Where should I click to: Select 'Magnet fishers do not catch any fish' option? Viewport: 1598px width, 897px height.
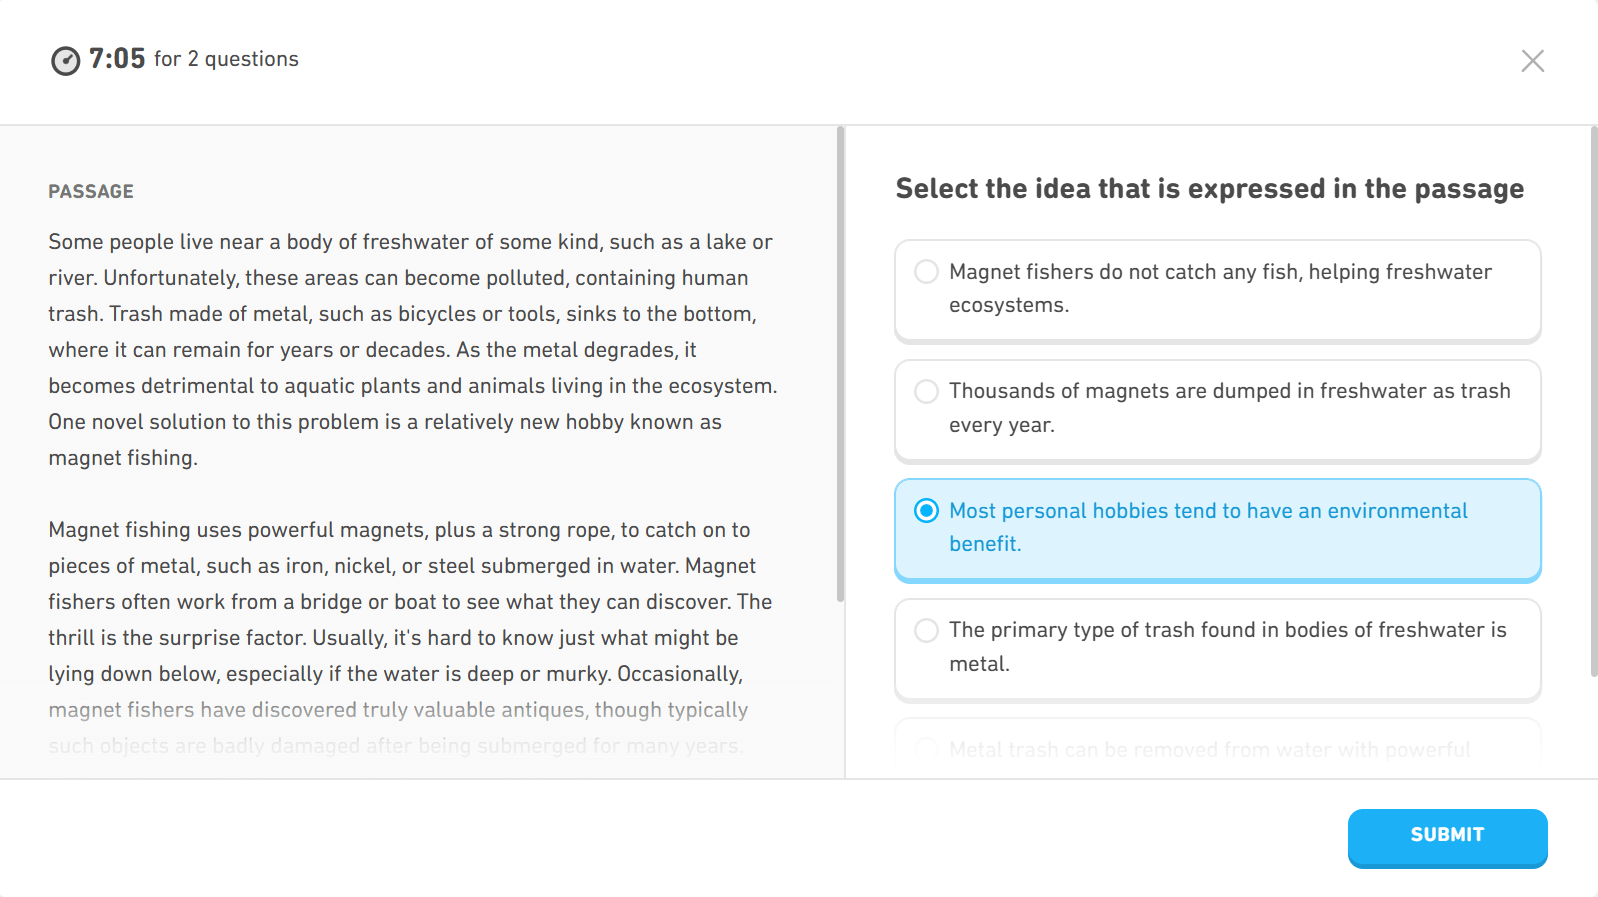(x=1217, y=290)
